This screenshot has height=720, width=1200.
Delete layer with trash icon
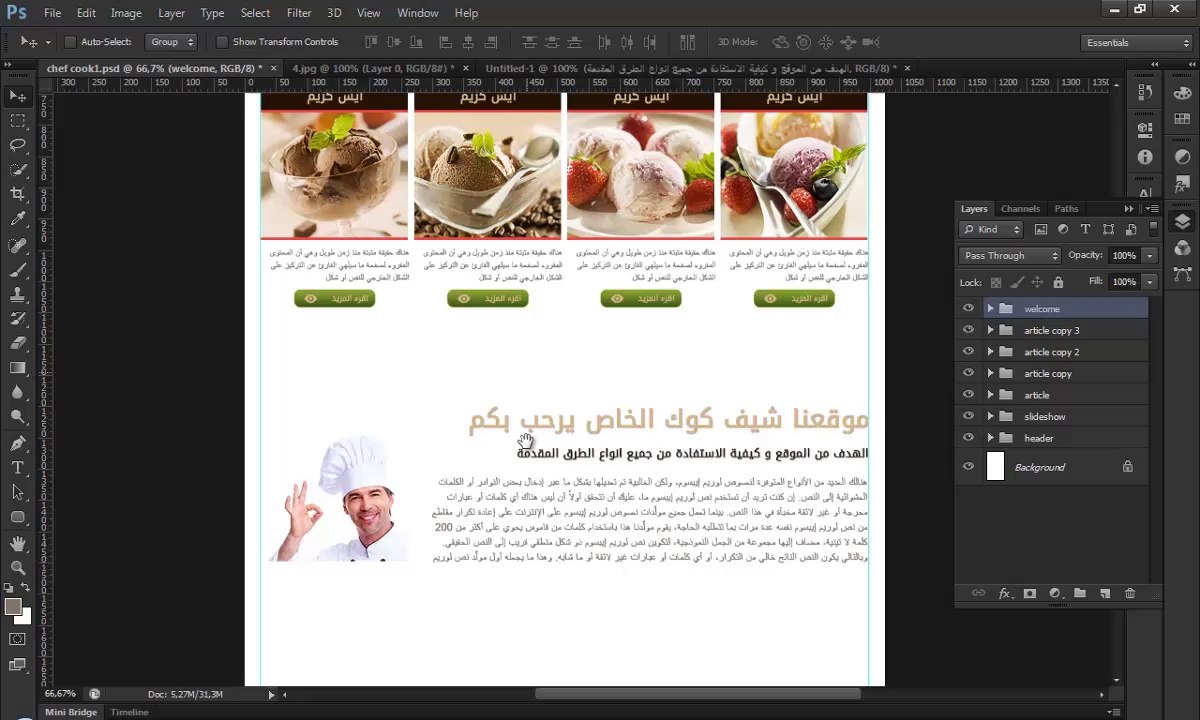(1130, 593)
